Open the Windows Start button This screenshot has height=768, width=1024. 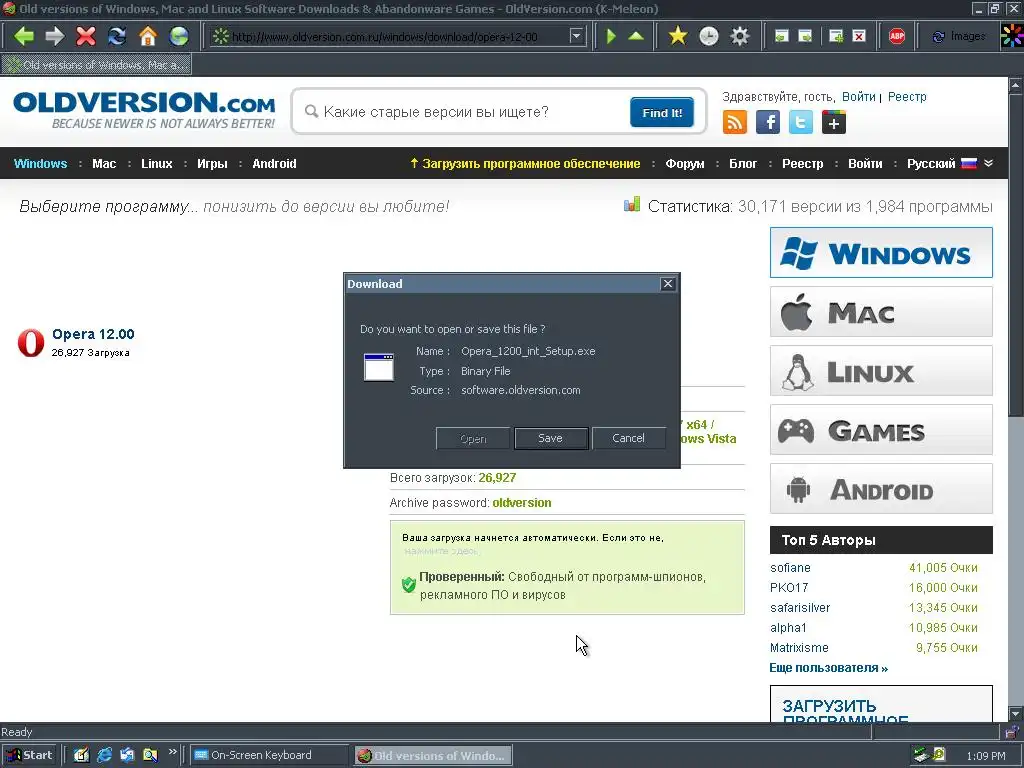pyautogui.click(x=29, y=755)
